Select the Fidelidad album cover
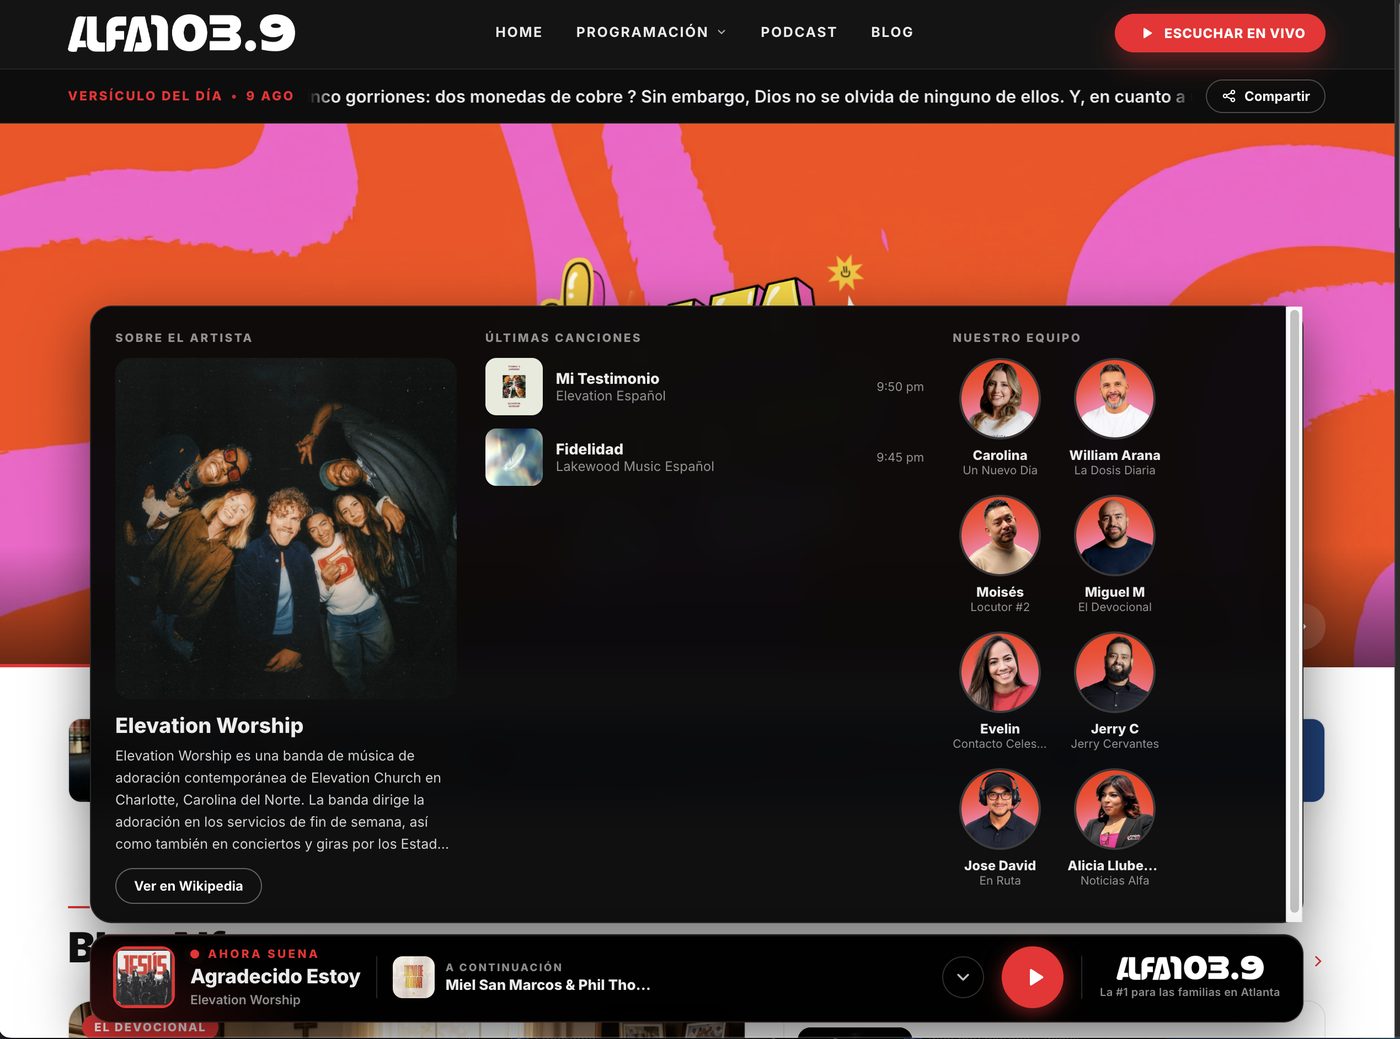 coord(514,457)
